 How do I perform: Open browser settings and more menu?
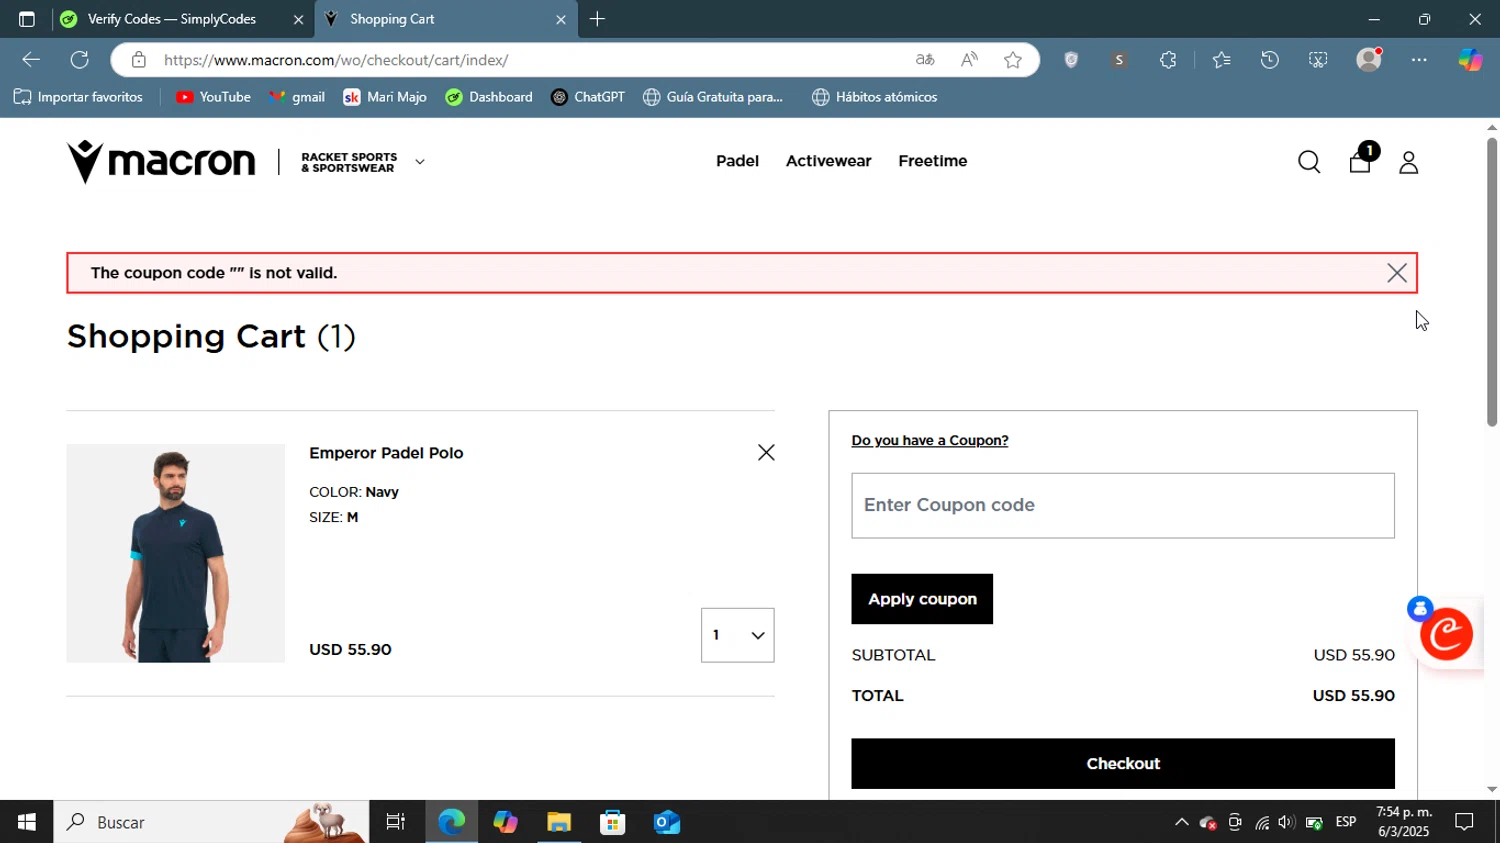click(x=1419, y=60)
